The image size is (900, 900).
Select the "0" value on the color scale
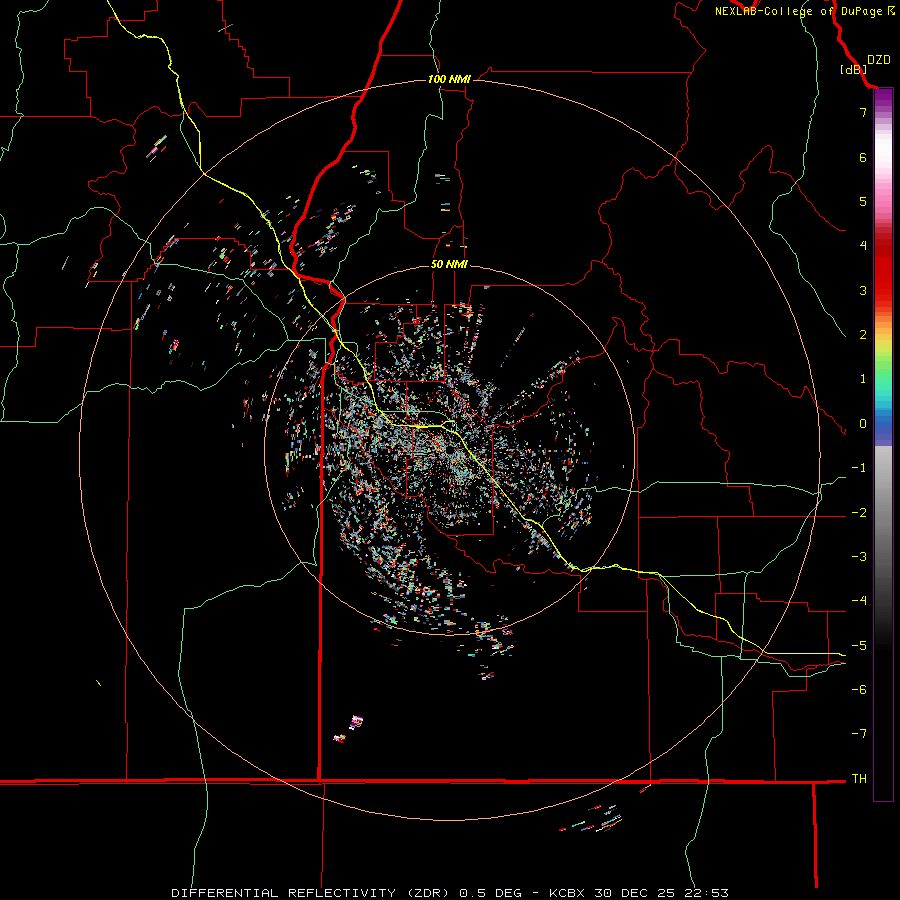(863, 424)
